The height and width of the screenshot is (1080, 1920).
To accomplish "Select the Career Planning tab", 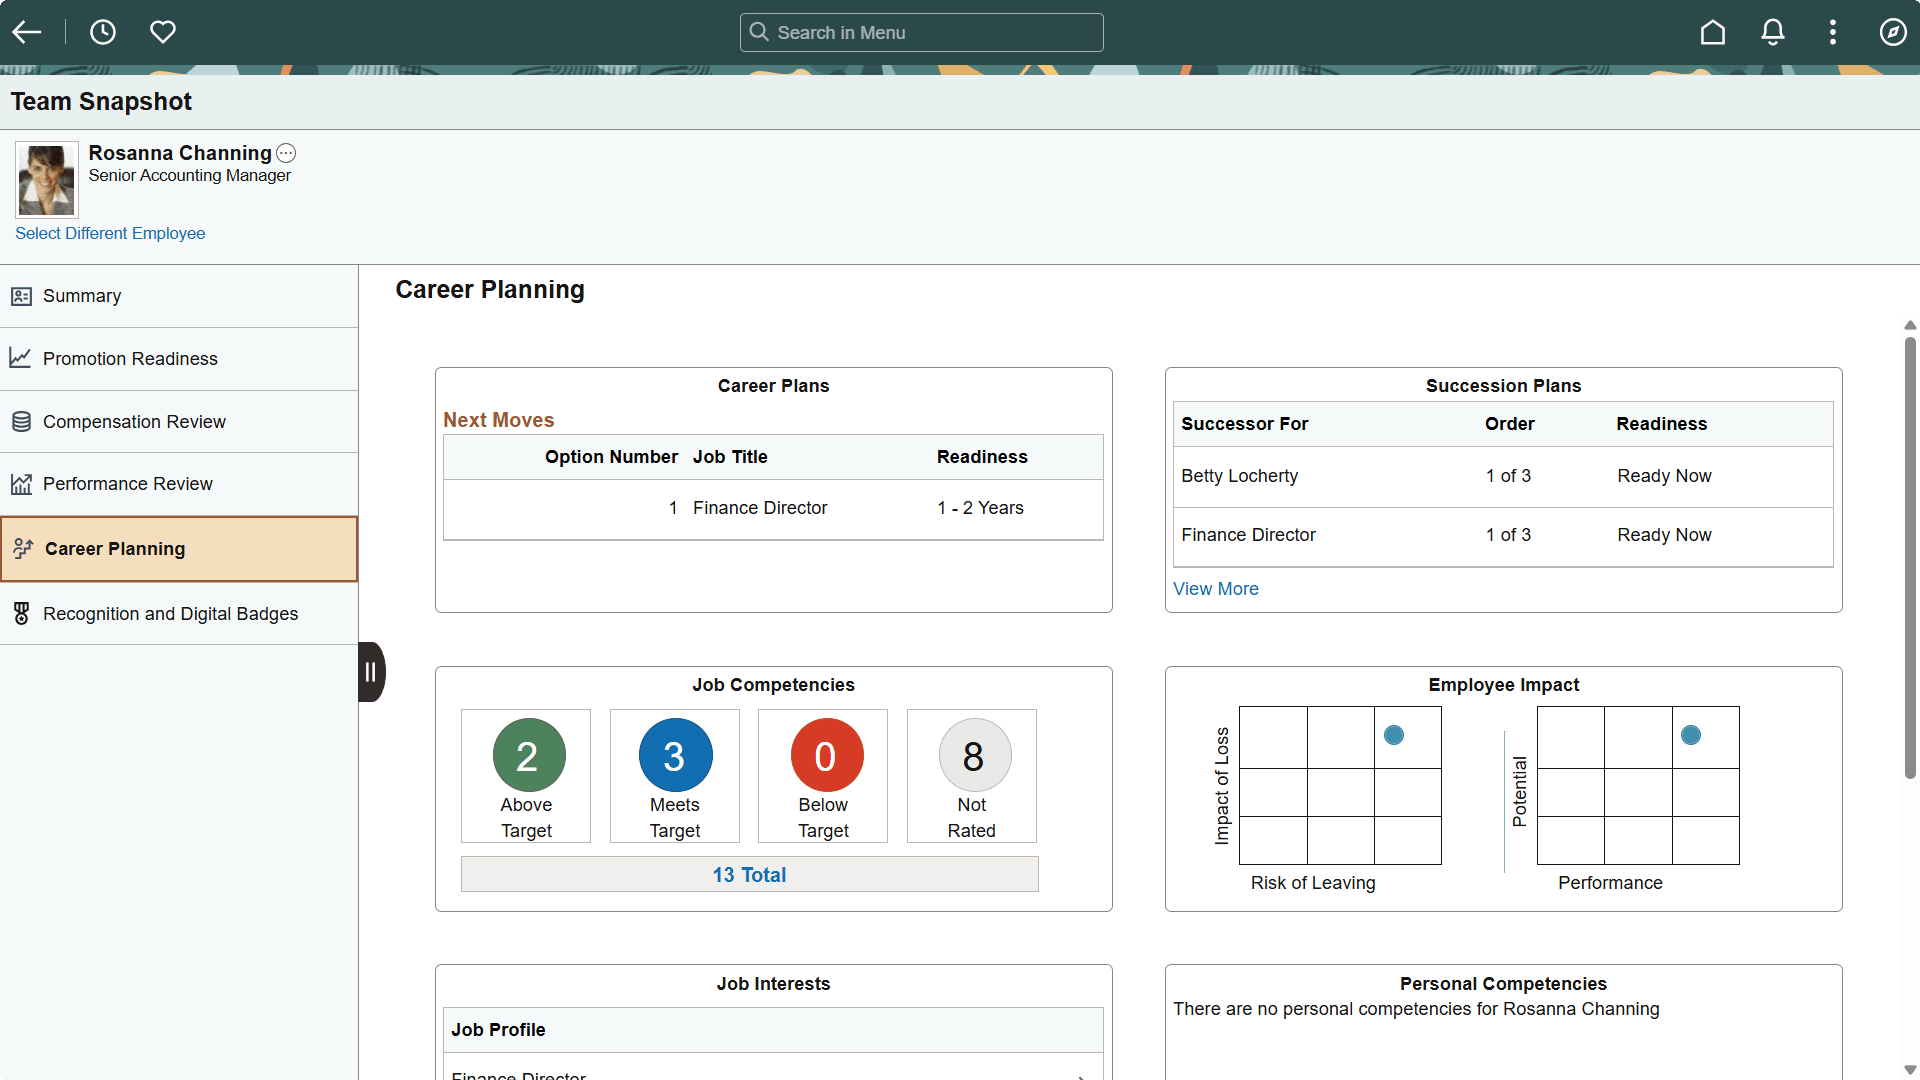I will pos(179,549).
